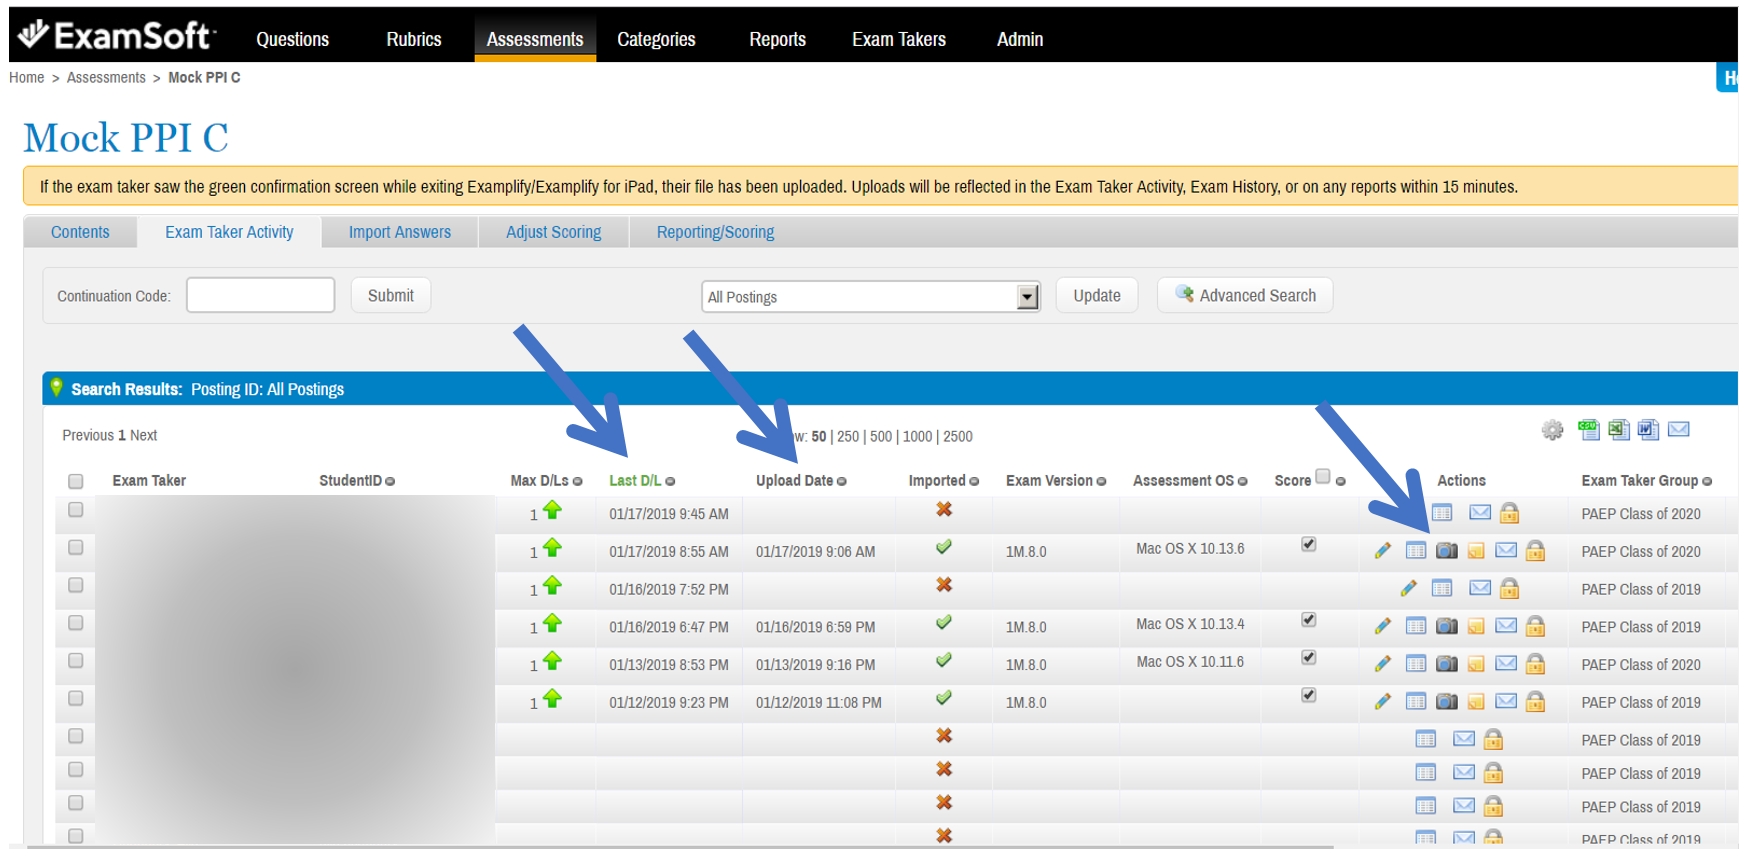Image resolution: width=1745 pixels, height=862 pixels.
Task: Export results to Excel icon
Action: 1618,430
